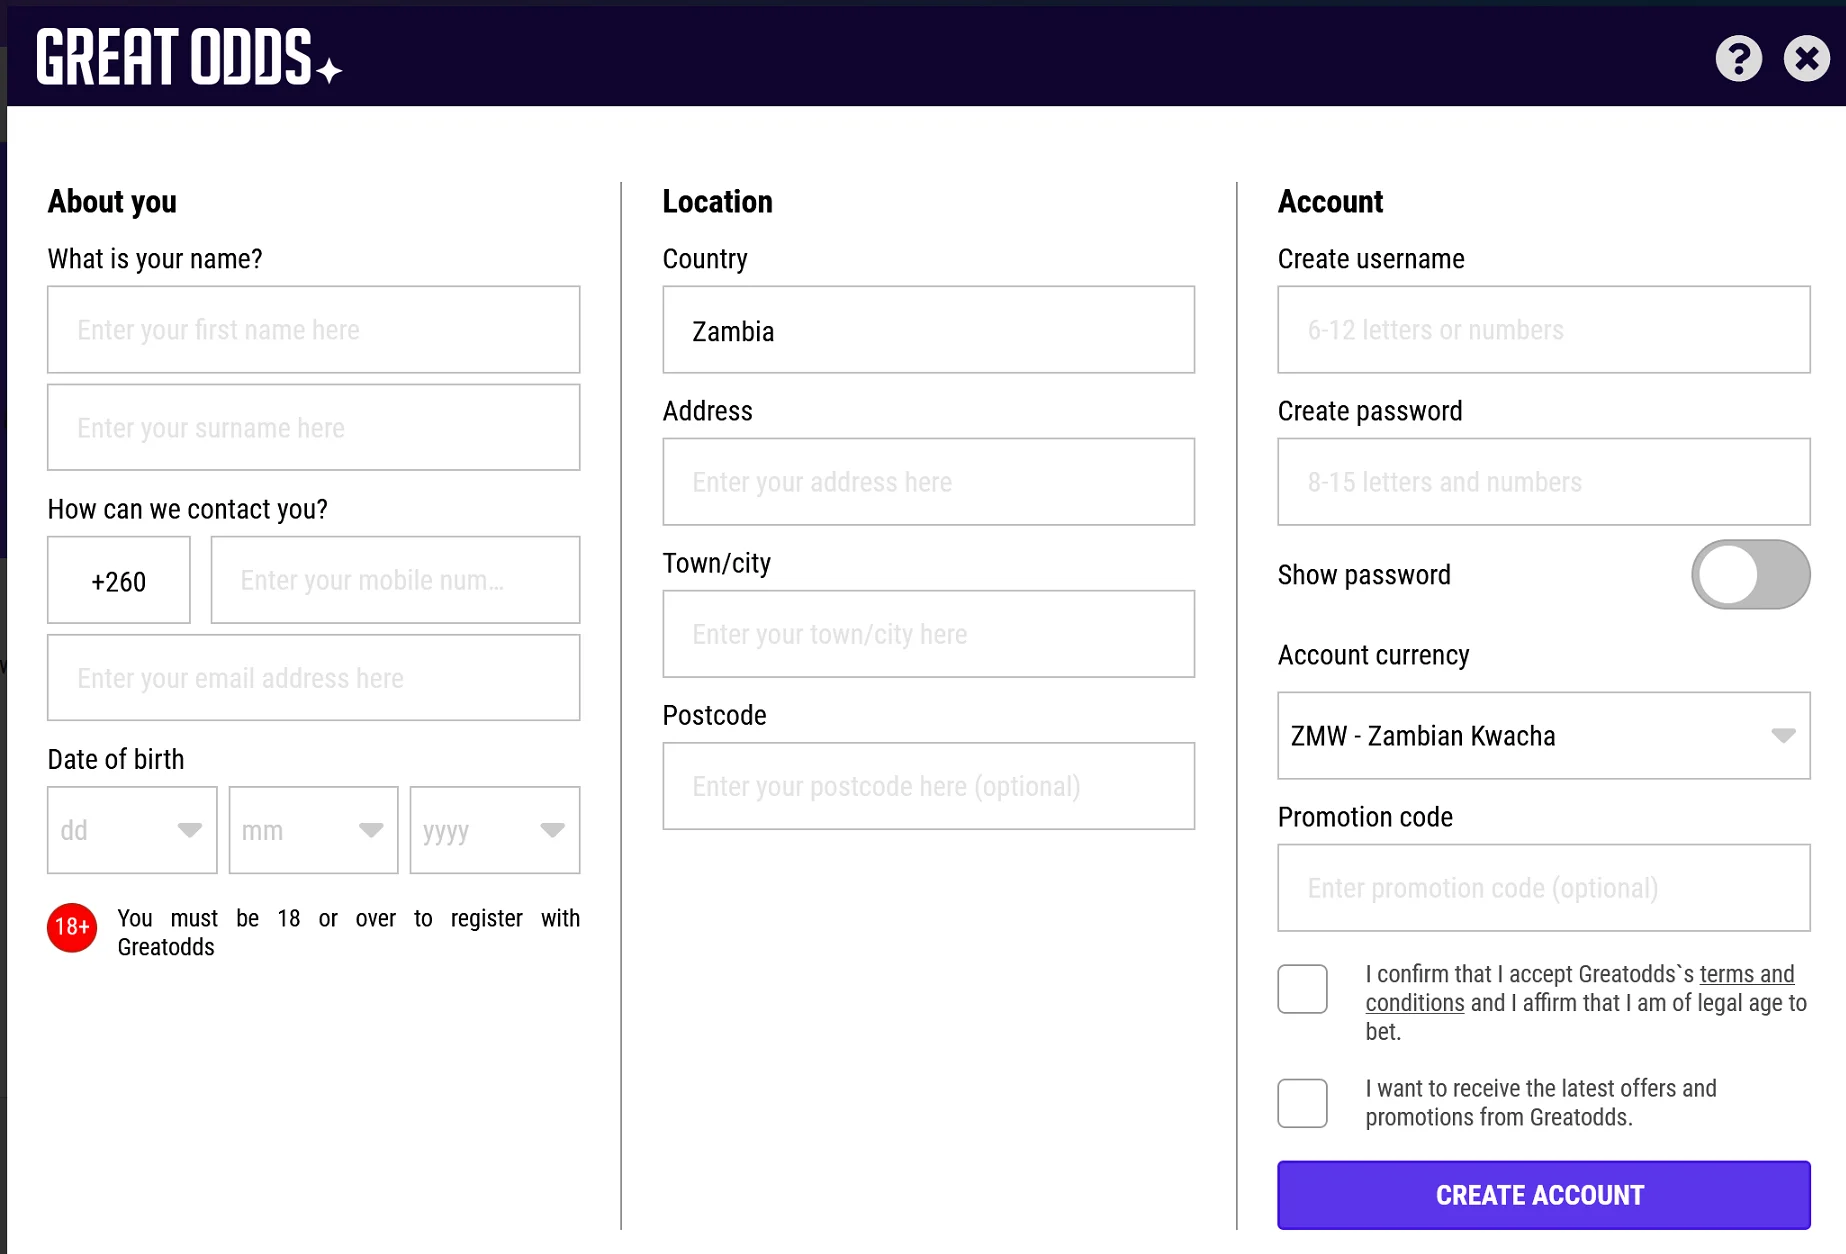Open the help question mark icon
The width and height of the screenshot is (1846, 1254).
click(x=1738, y=59)
